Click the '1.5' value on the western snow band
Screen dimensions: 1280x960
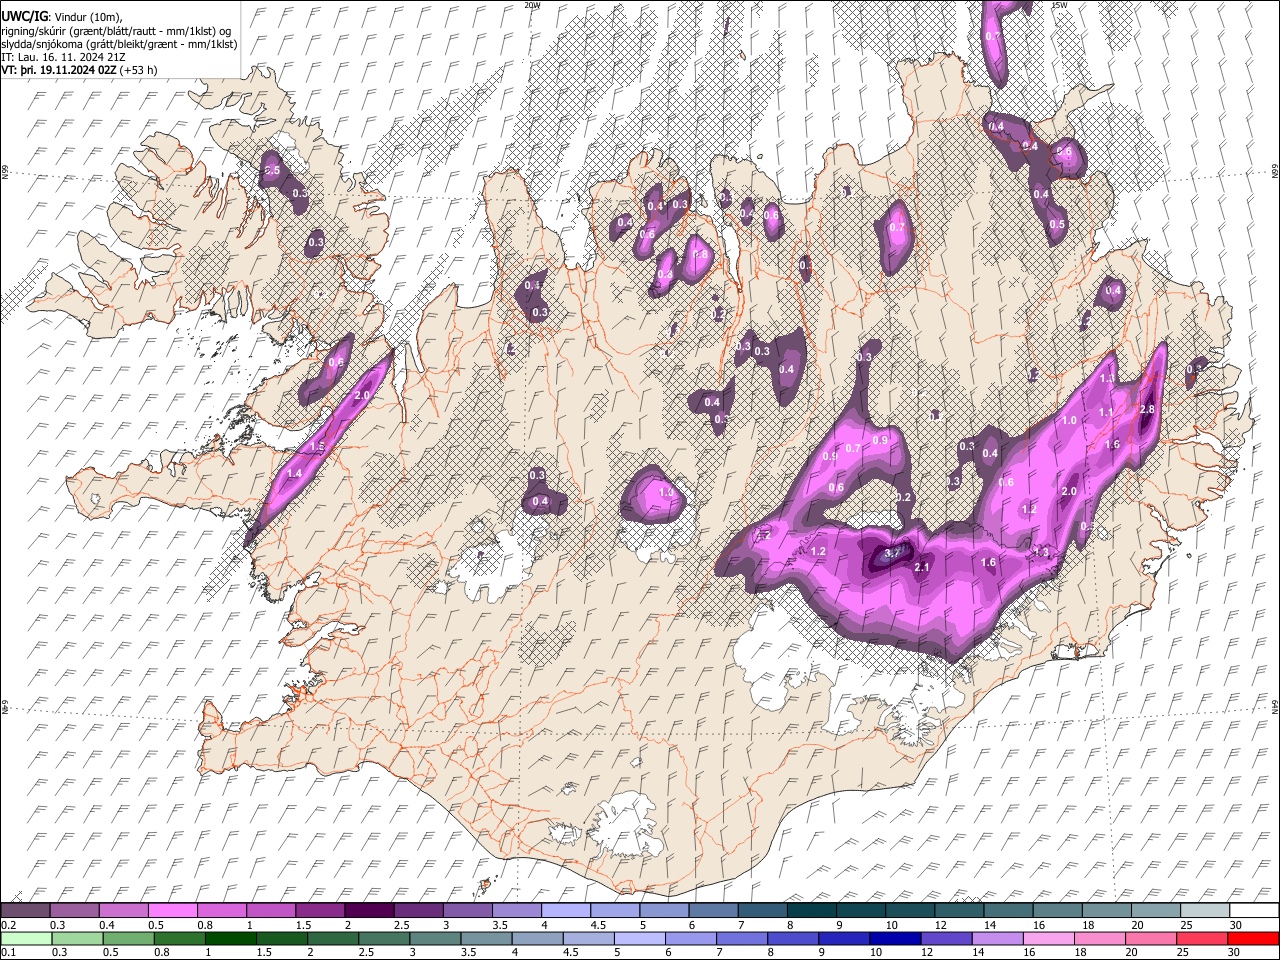pos(318,447)
